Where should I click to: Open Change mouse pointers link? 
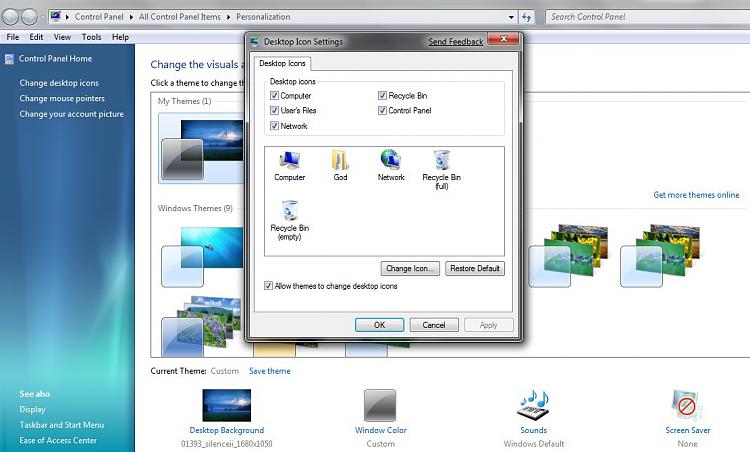coord(62,99)
